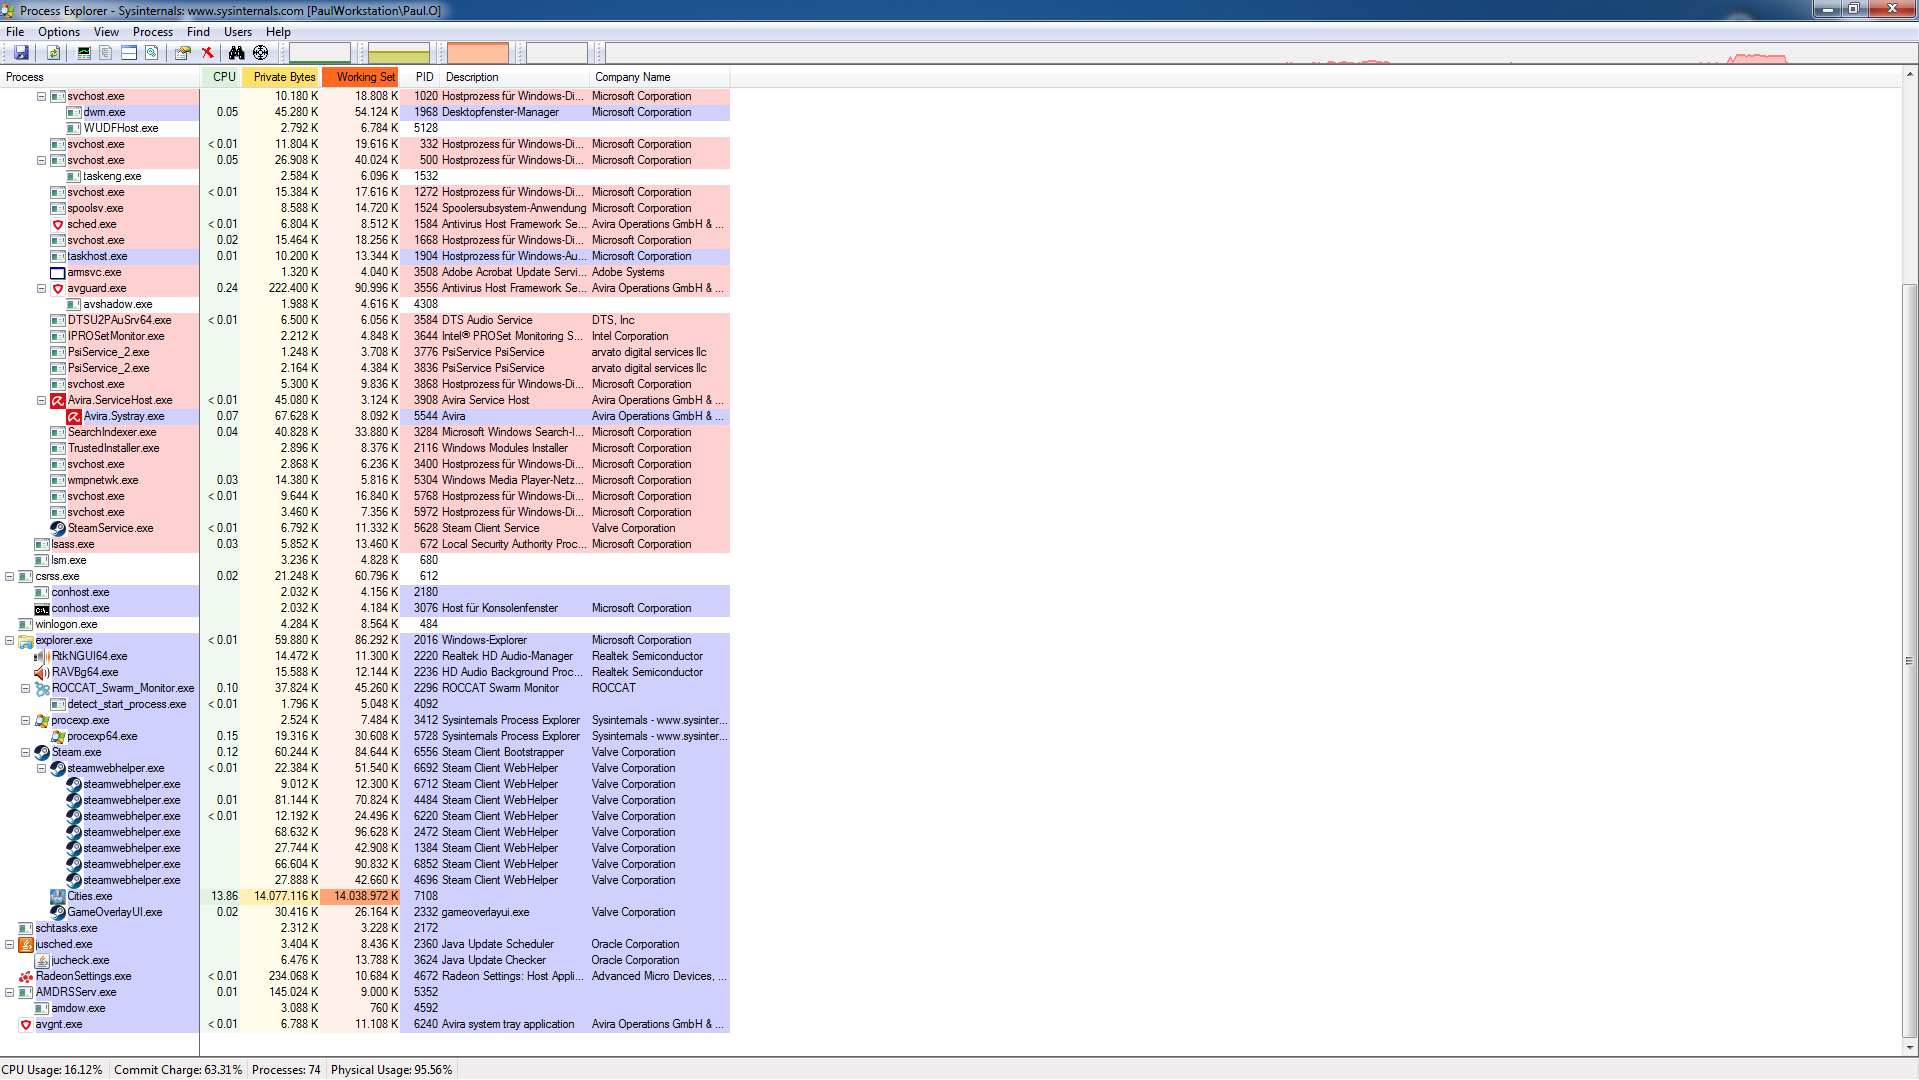
Task: Click the avguard.exe shield icon
Action: pos(58,288)
